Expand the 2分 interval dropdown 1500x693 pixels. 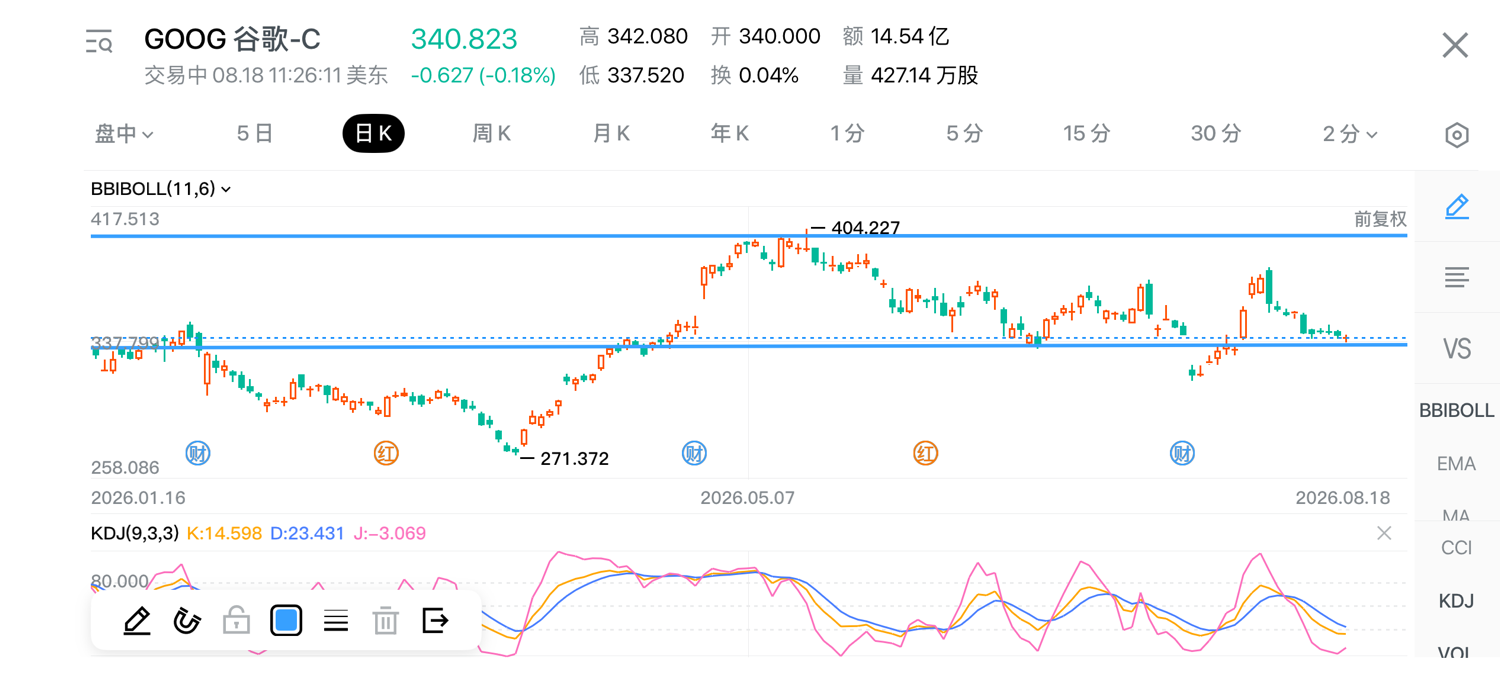pos(1349,134)
